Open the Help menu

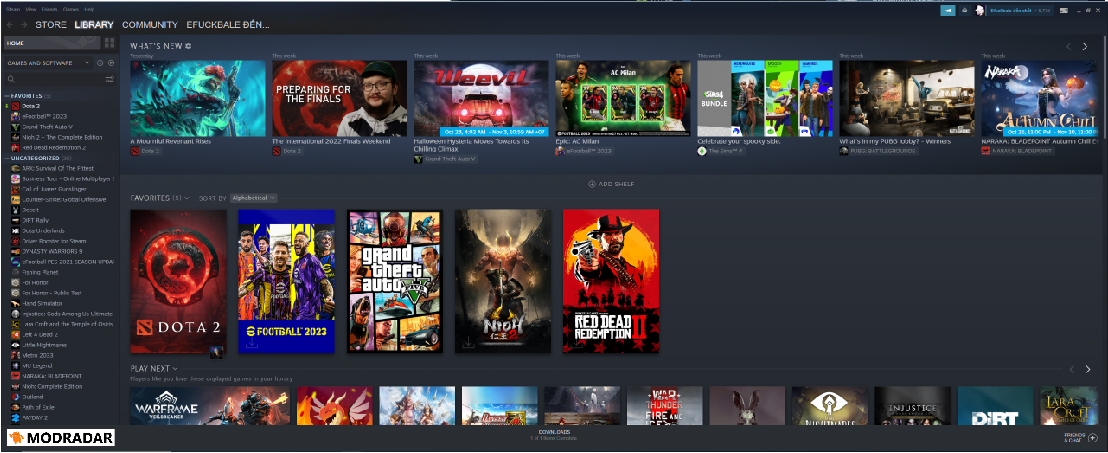coord(89,10)
